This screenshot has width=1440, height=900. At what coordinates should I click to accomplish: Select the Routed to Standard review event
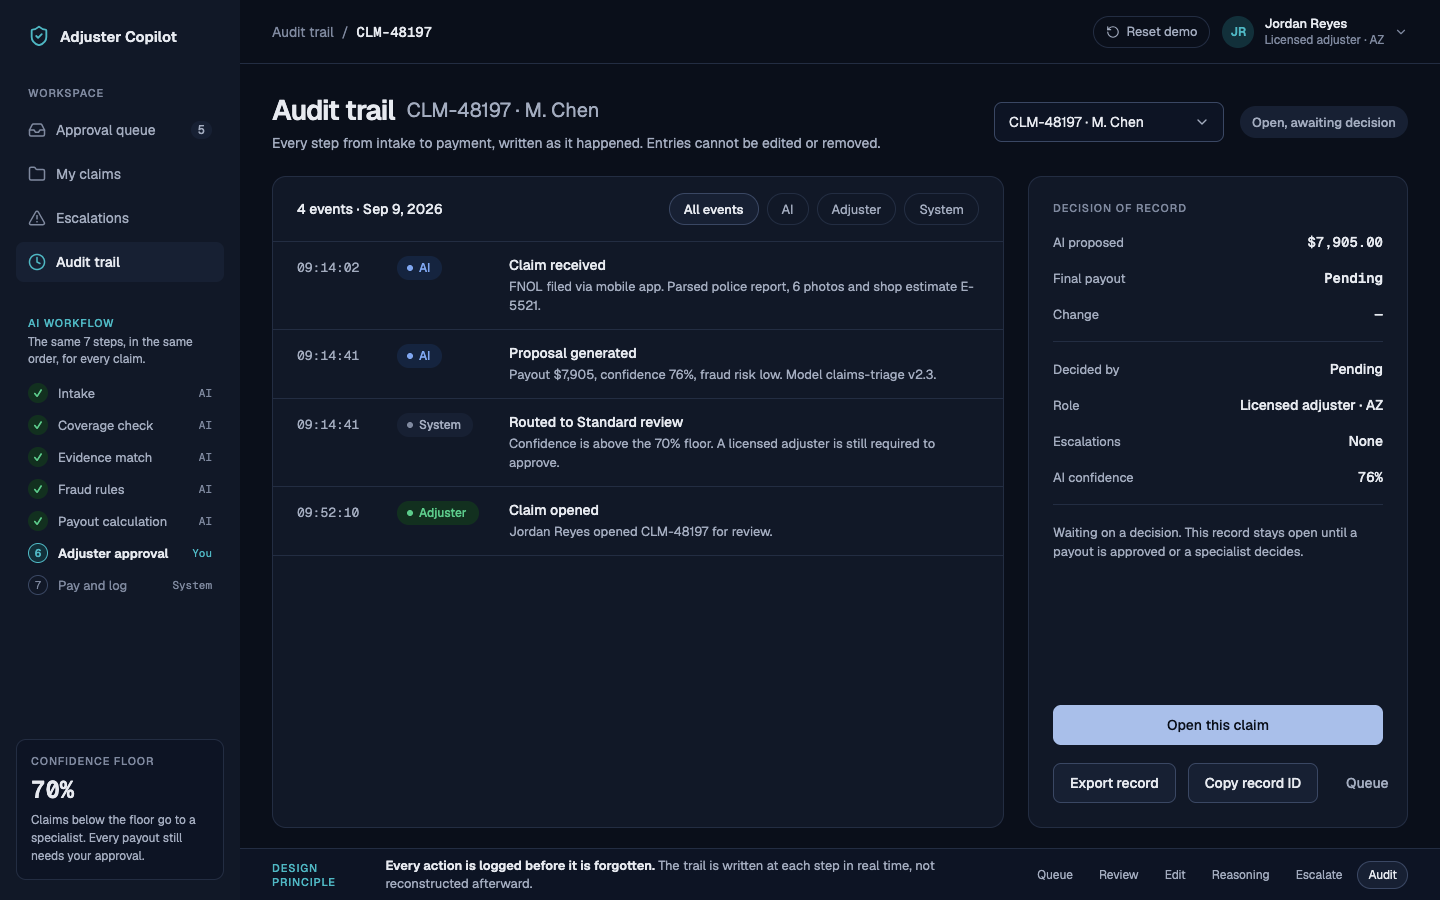(638, 442)
